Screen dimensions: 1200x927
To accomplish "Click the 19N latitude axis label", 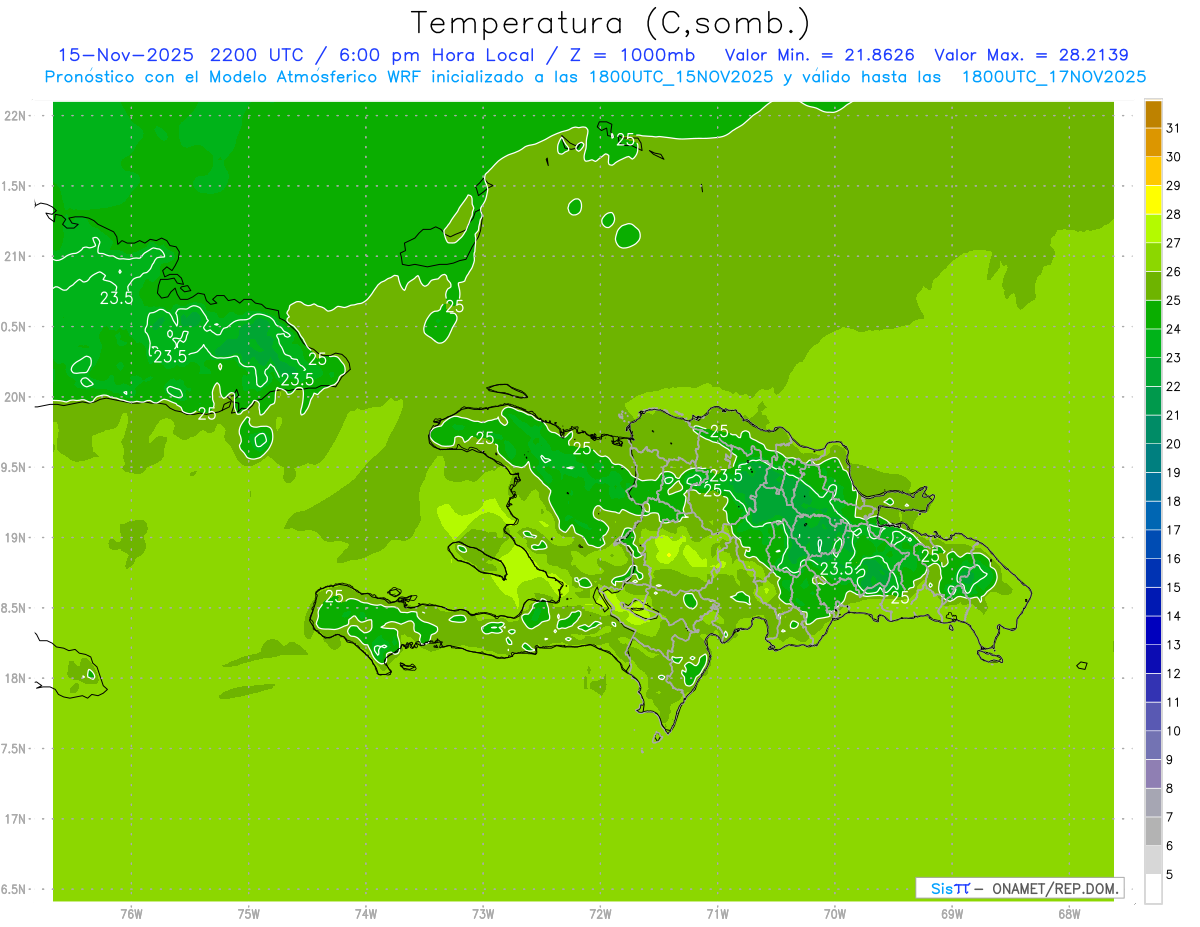I will pyautogui.click(x=15, y=538).
